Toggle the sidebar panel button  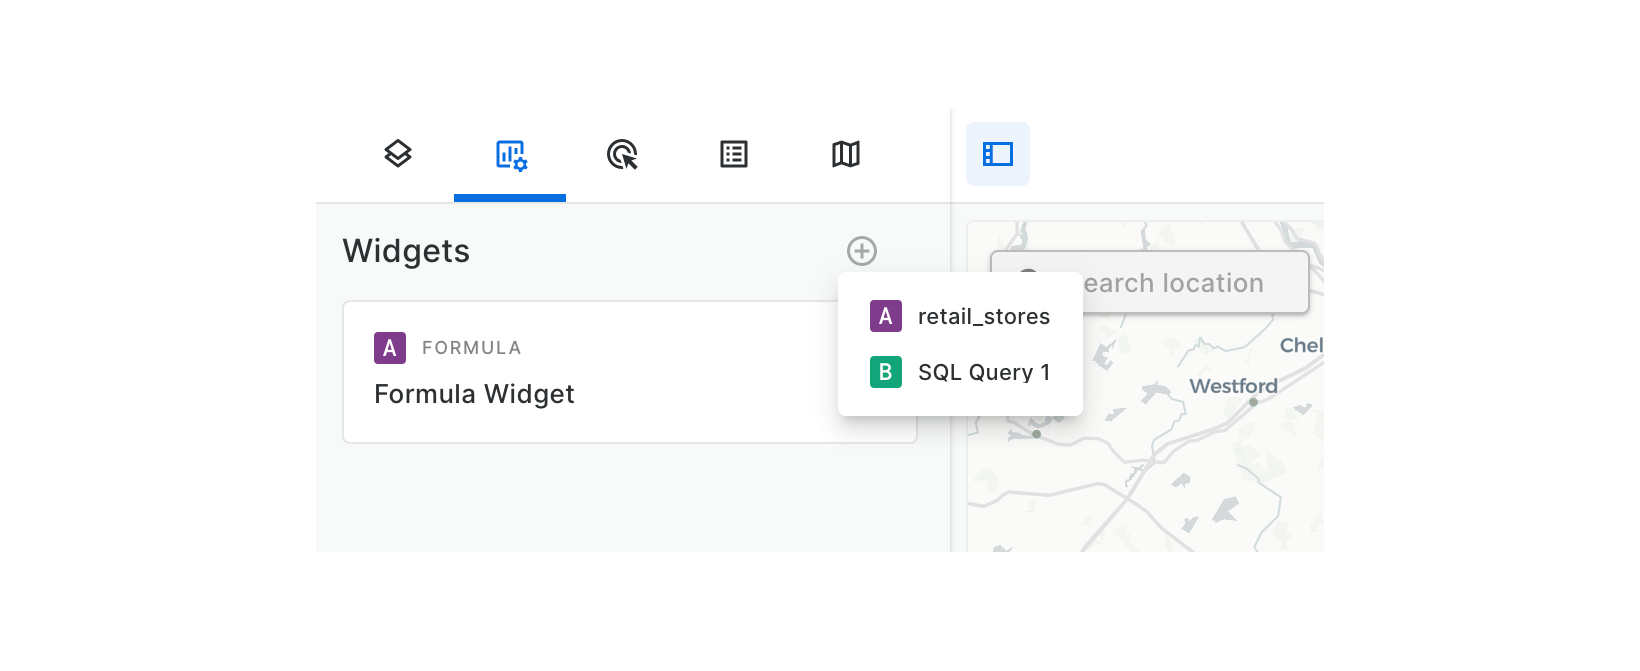pyautogui.click(x=997, y=154)
